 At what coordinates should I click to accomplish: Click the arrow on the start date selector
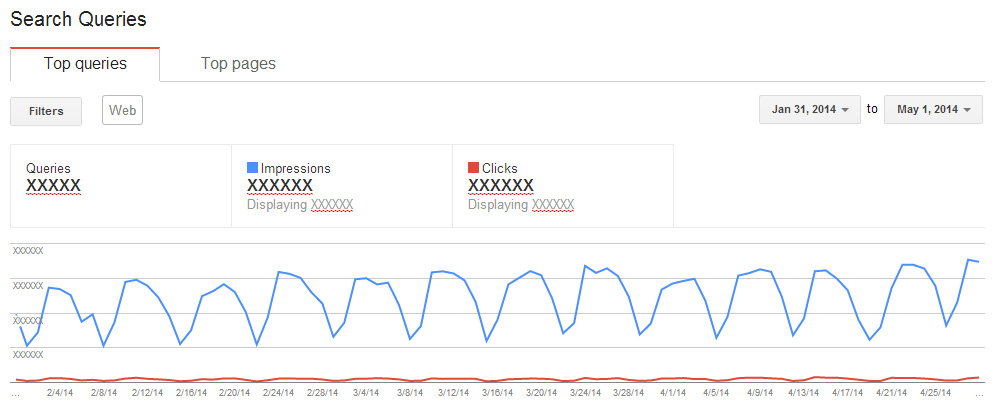coord(845,110)
